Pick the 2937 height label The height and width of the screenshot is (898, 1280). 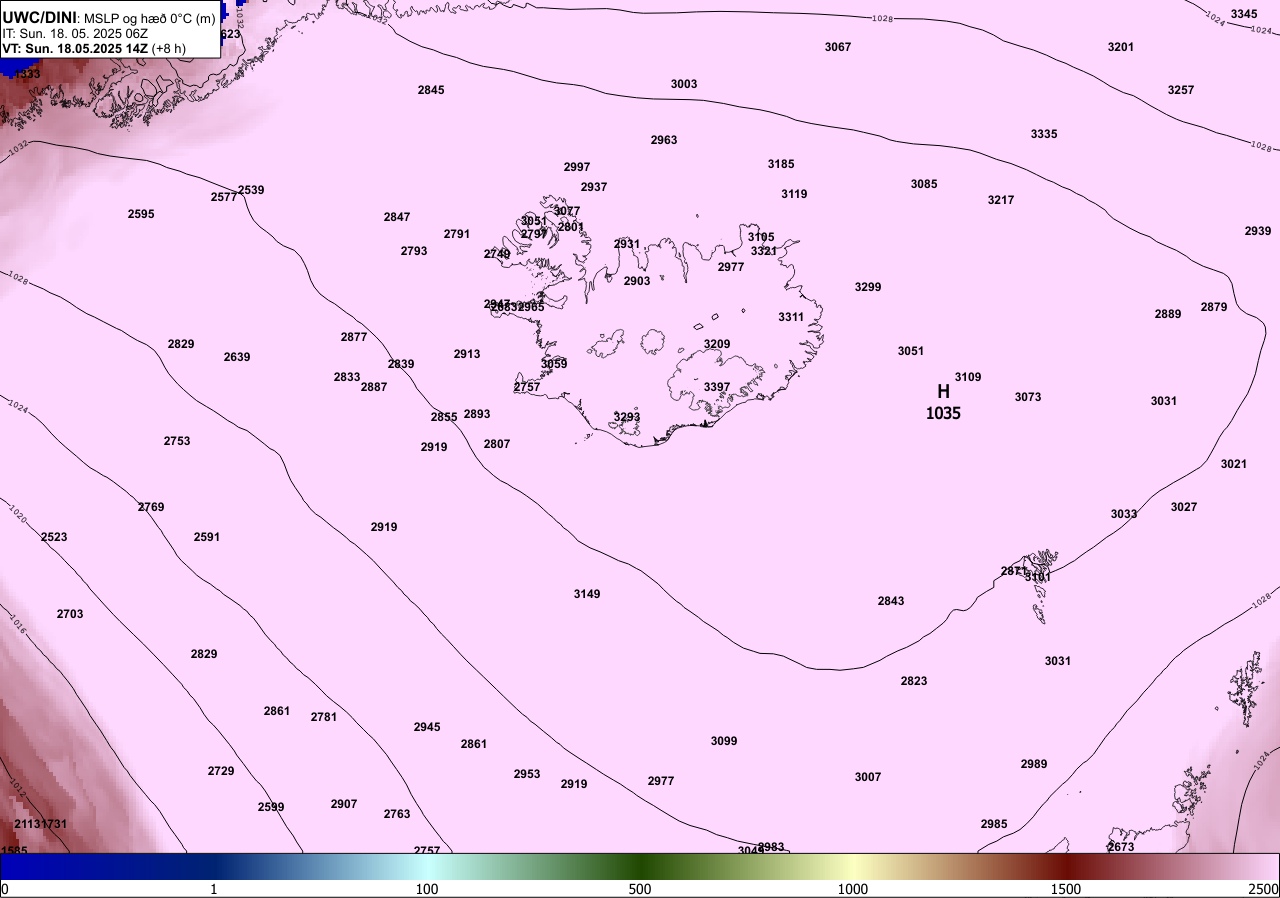pyautogui.click(x=594, y=187)
